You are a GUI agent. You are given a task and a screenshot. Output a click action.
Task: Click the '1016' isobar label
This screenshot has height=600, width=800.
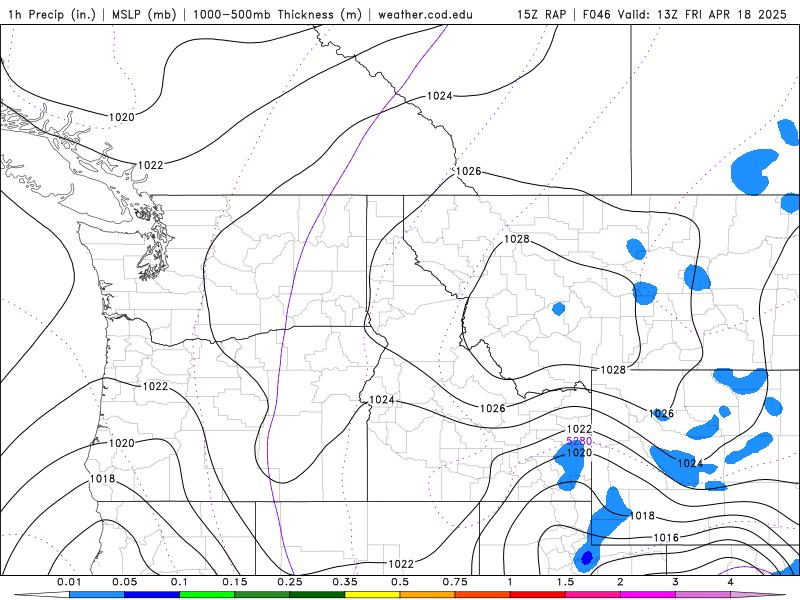[x=666, y=537]
